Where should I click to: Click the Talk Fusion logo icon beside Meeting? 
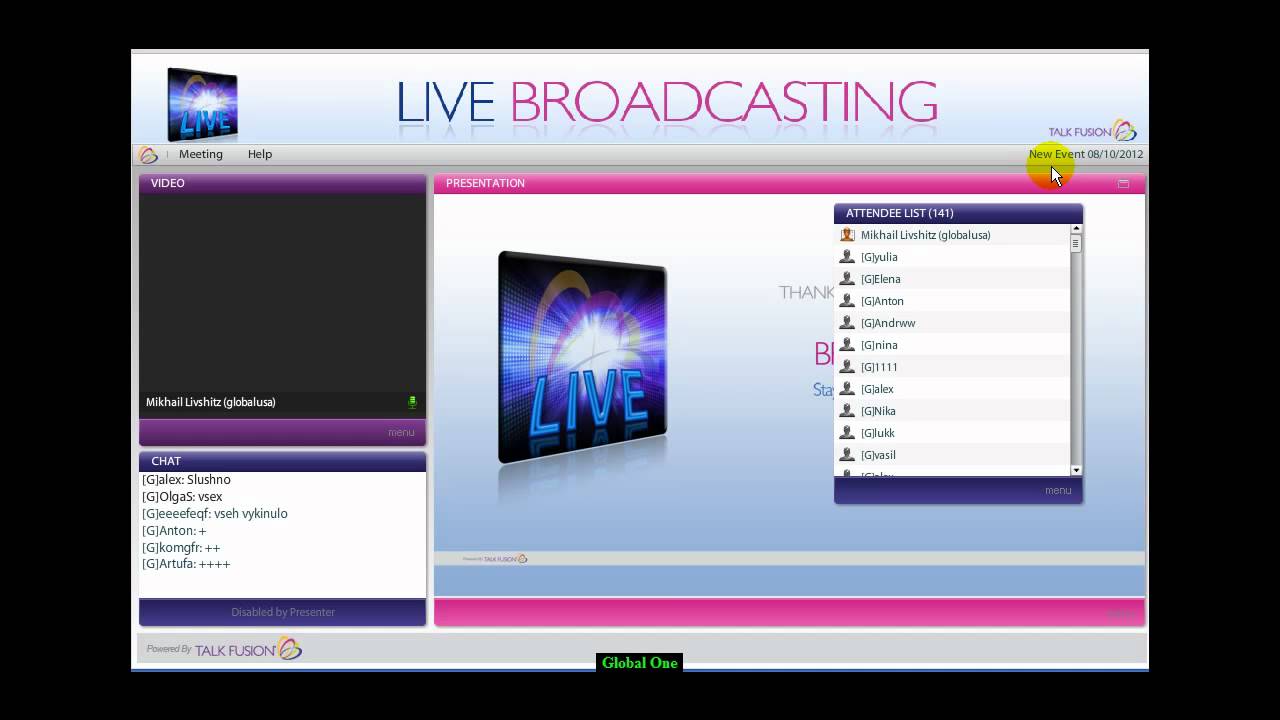pos(148,155)
